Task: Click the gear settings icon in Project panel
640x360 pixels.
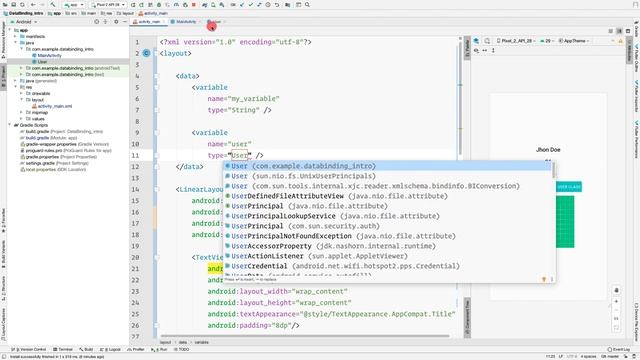Action: 116,22
